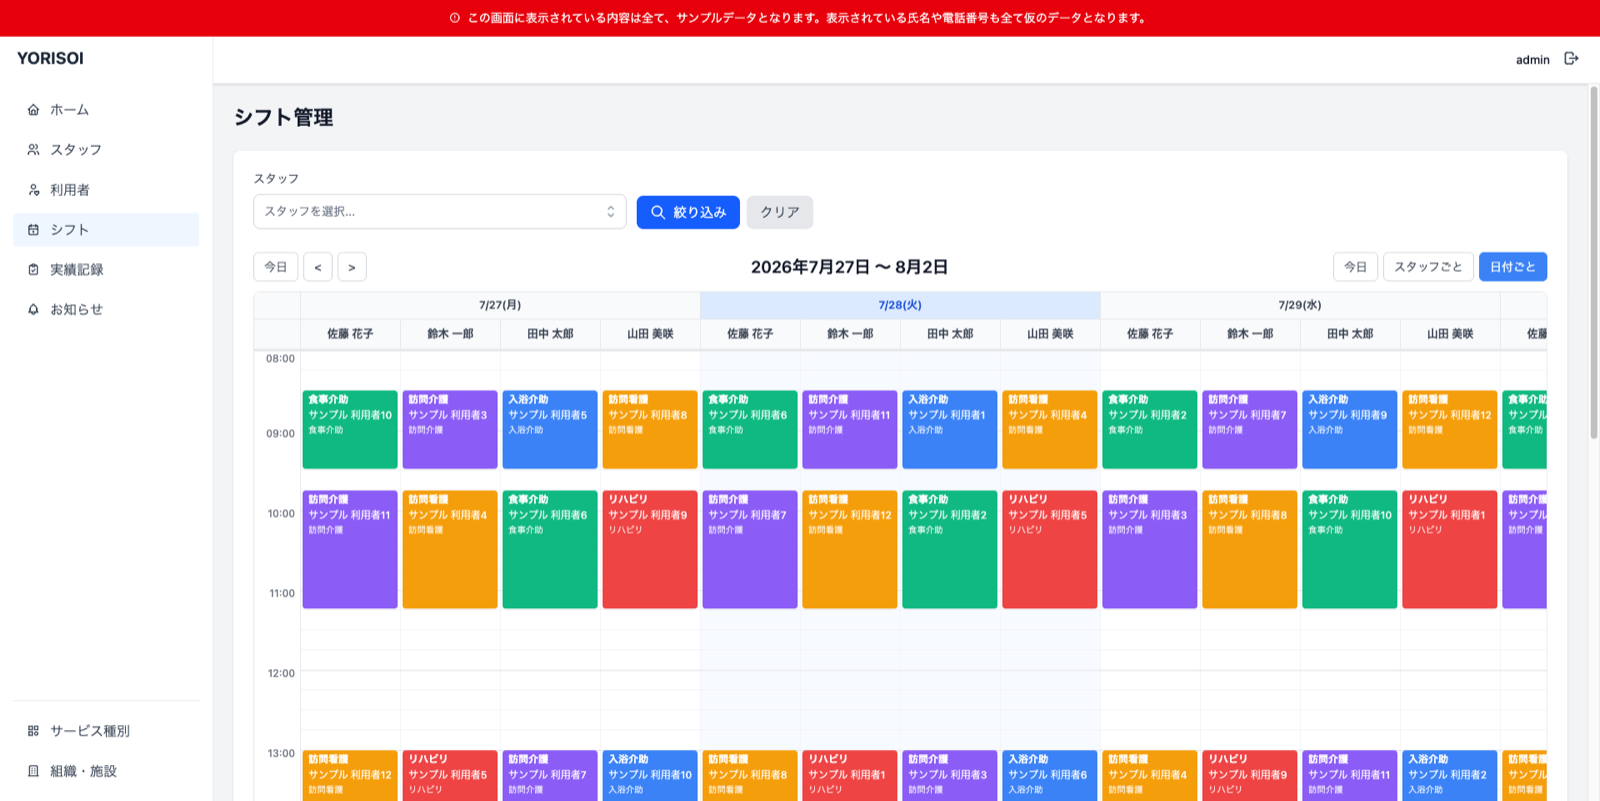
Task: Click the user icon beside 利用者
Action: [33, 190]
